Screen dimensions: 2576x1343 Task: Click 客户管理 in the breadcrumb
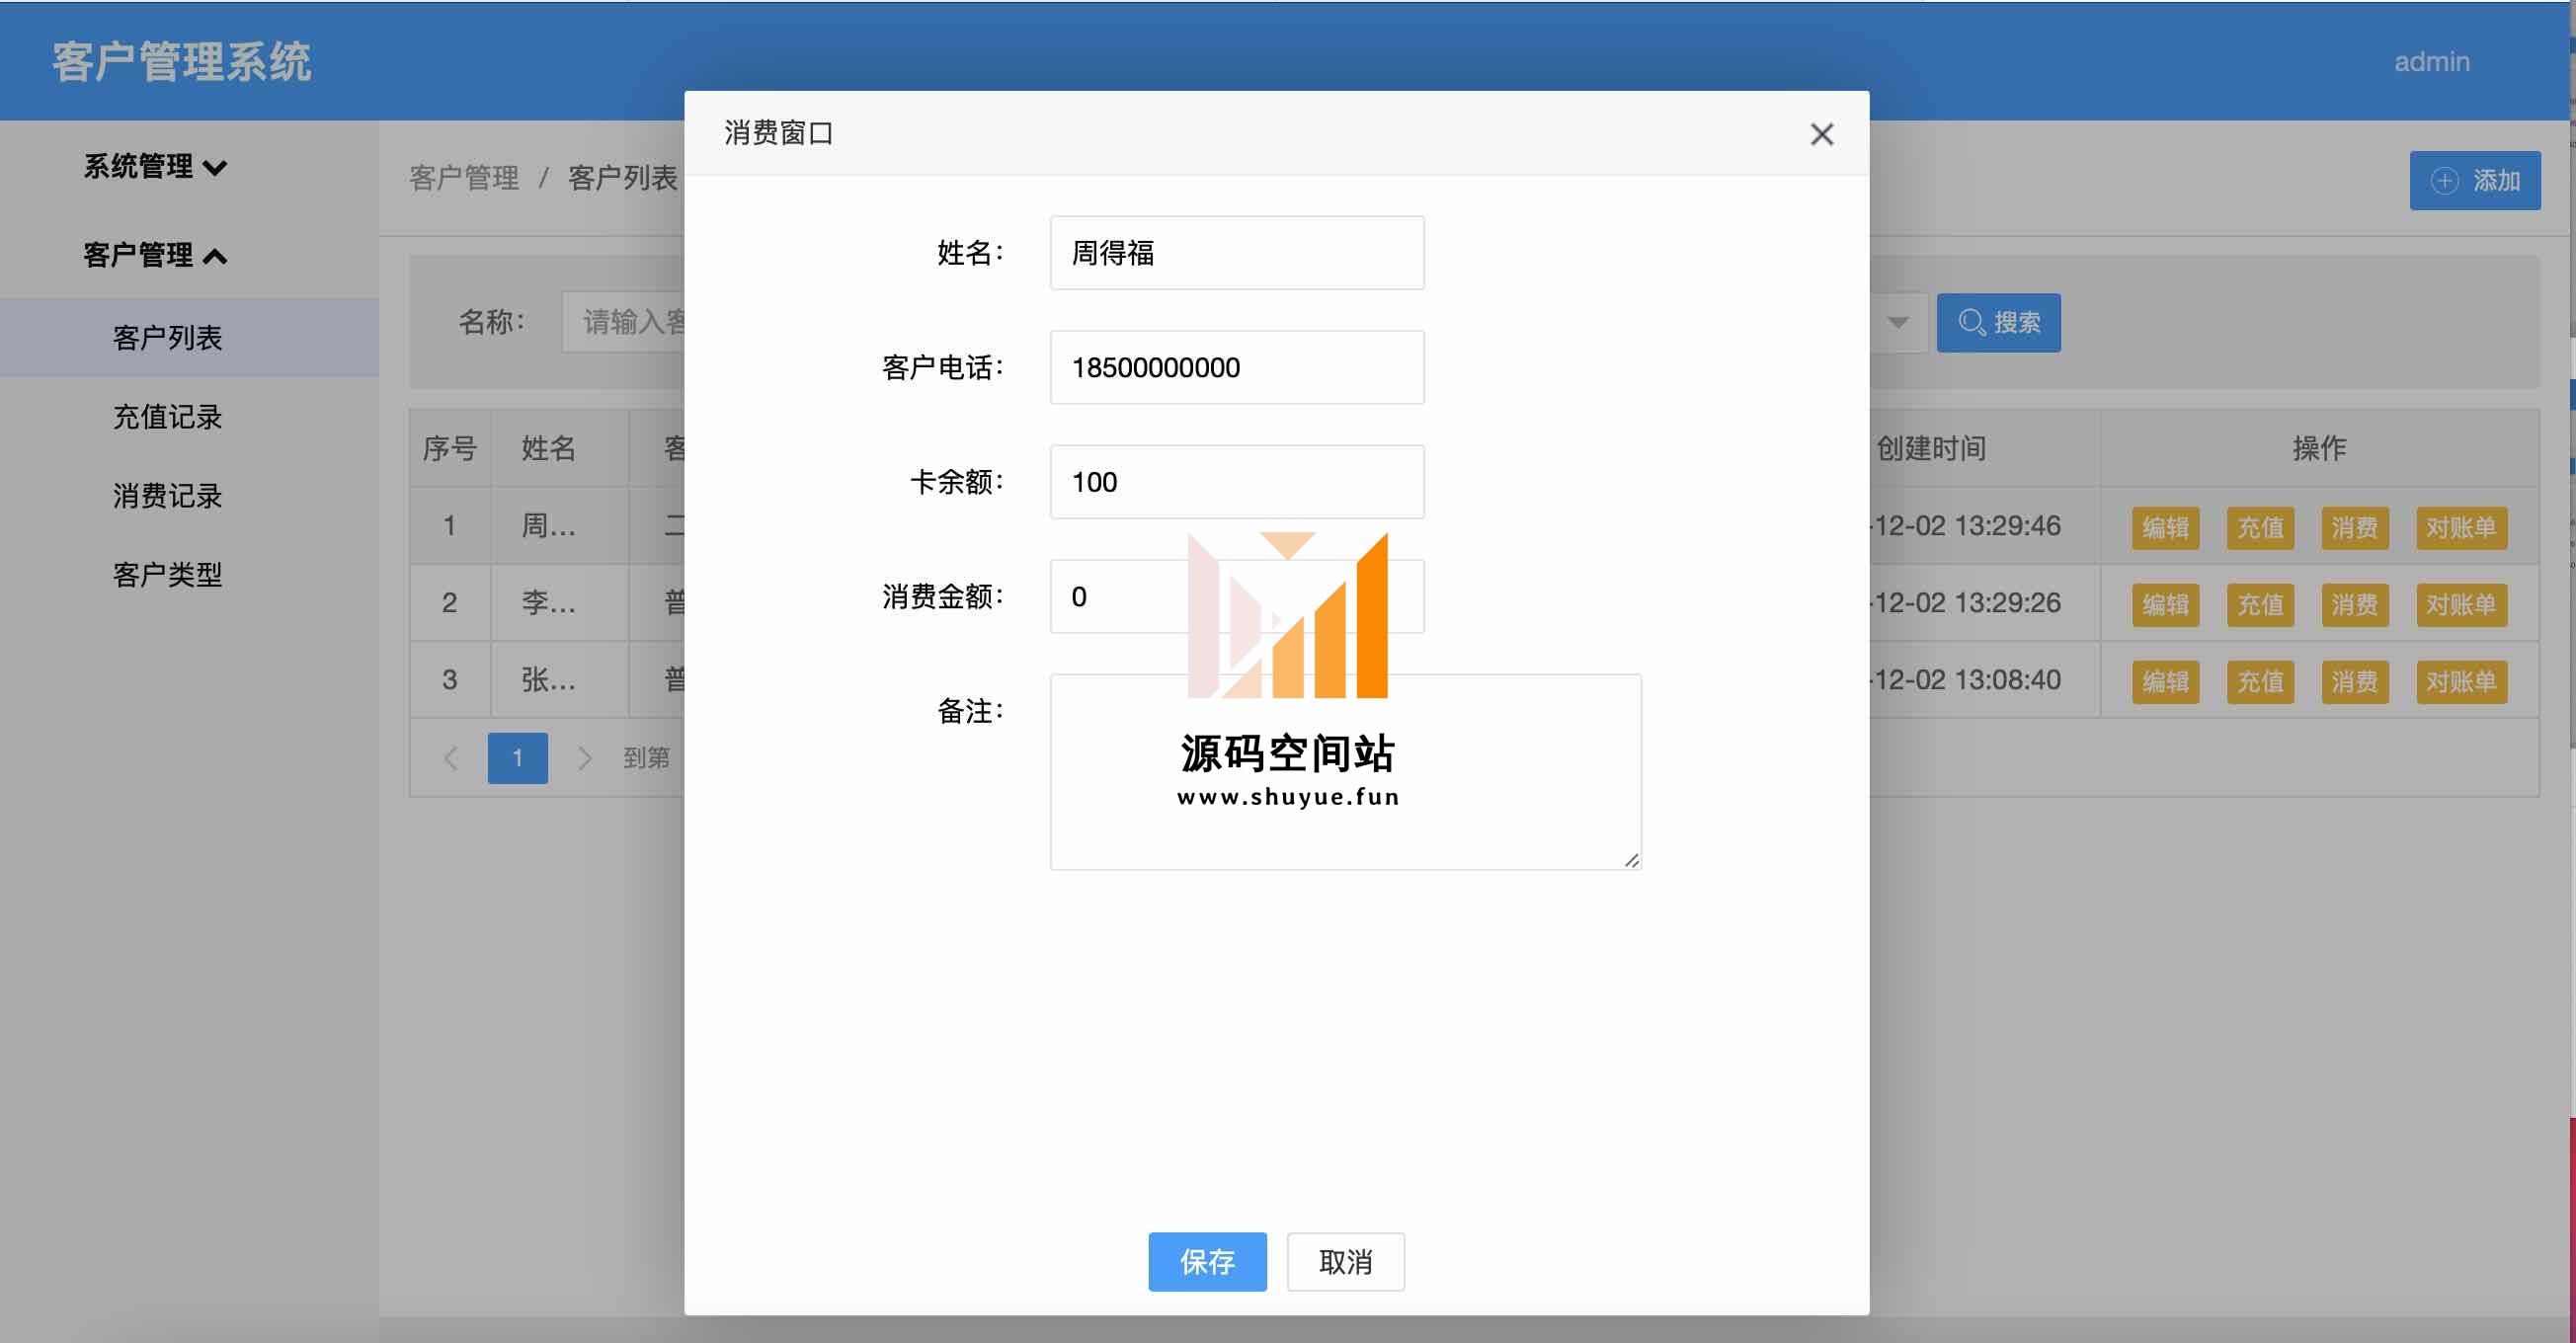click(x=464, y=178)
